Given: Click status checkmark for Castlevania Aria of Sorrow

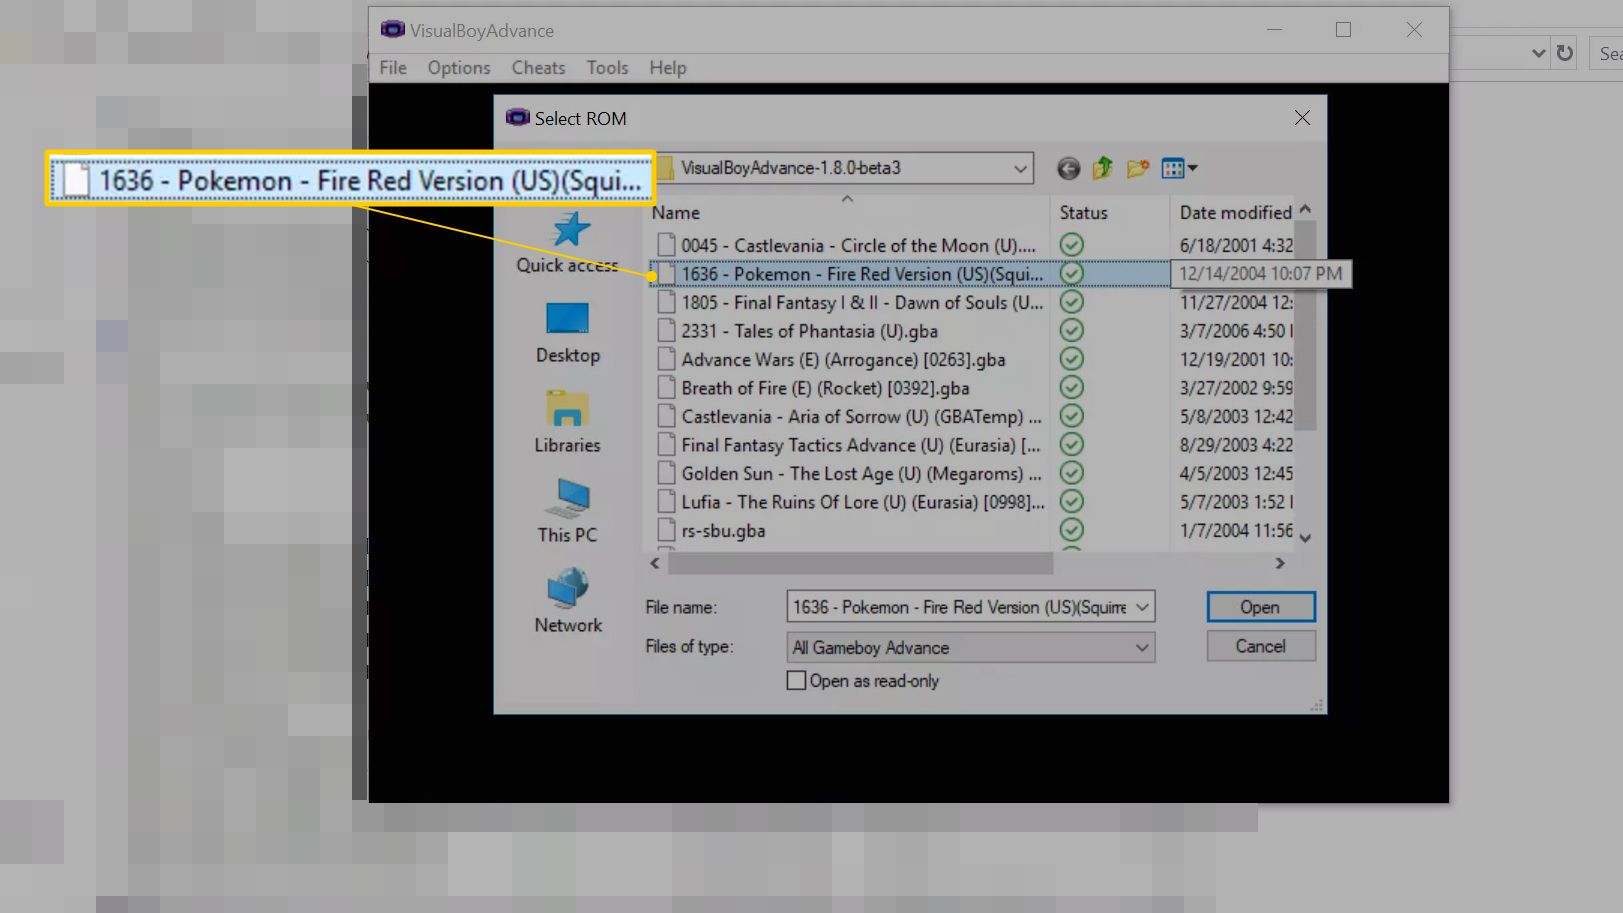Looking at the screenshot, I should [x=1072, y=416].
